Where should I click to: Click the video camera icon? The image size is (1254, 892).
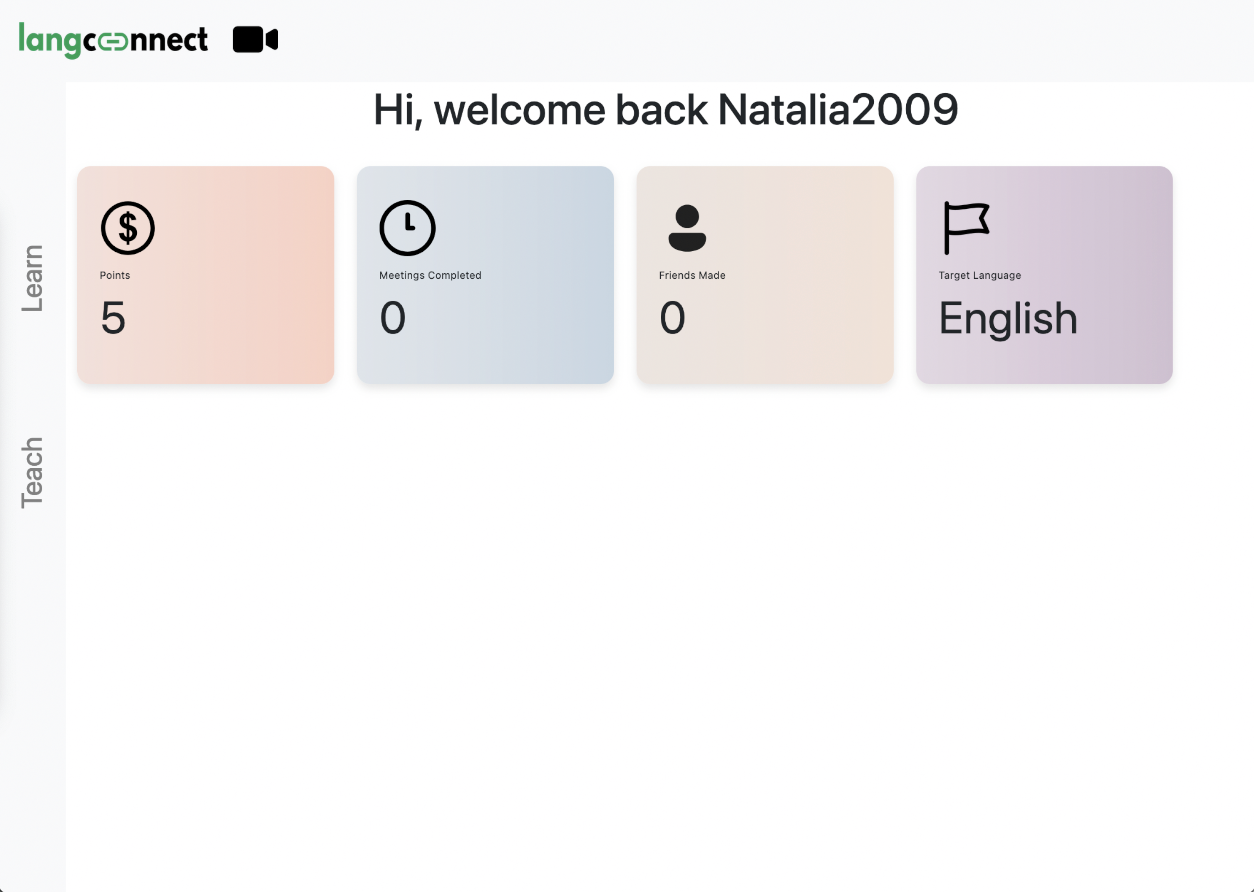[255, 40]
